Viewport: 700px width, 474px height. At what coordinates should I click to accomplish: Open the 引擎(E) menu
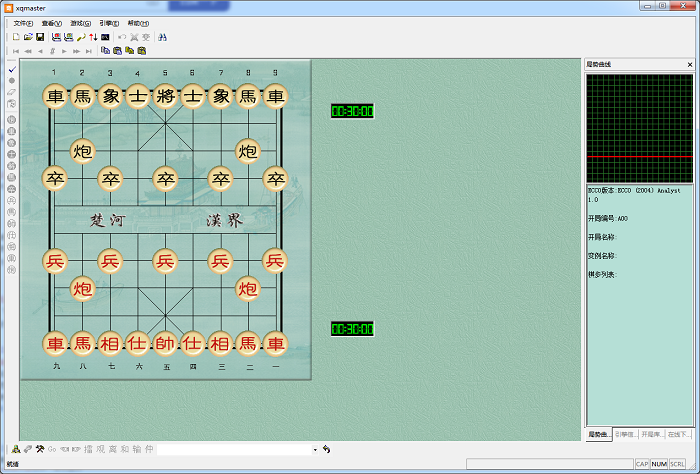pos(109,23)
